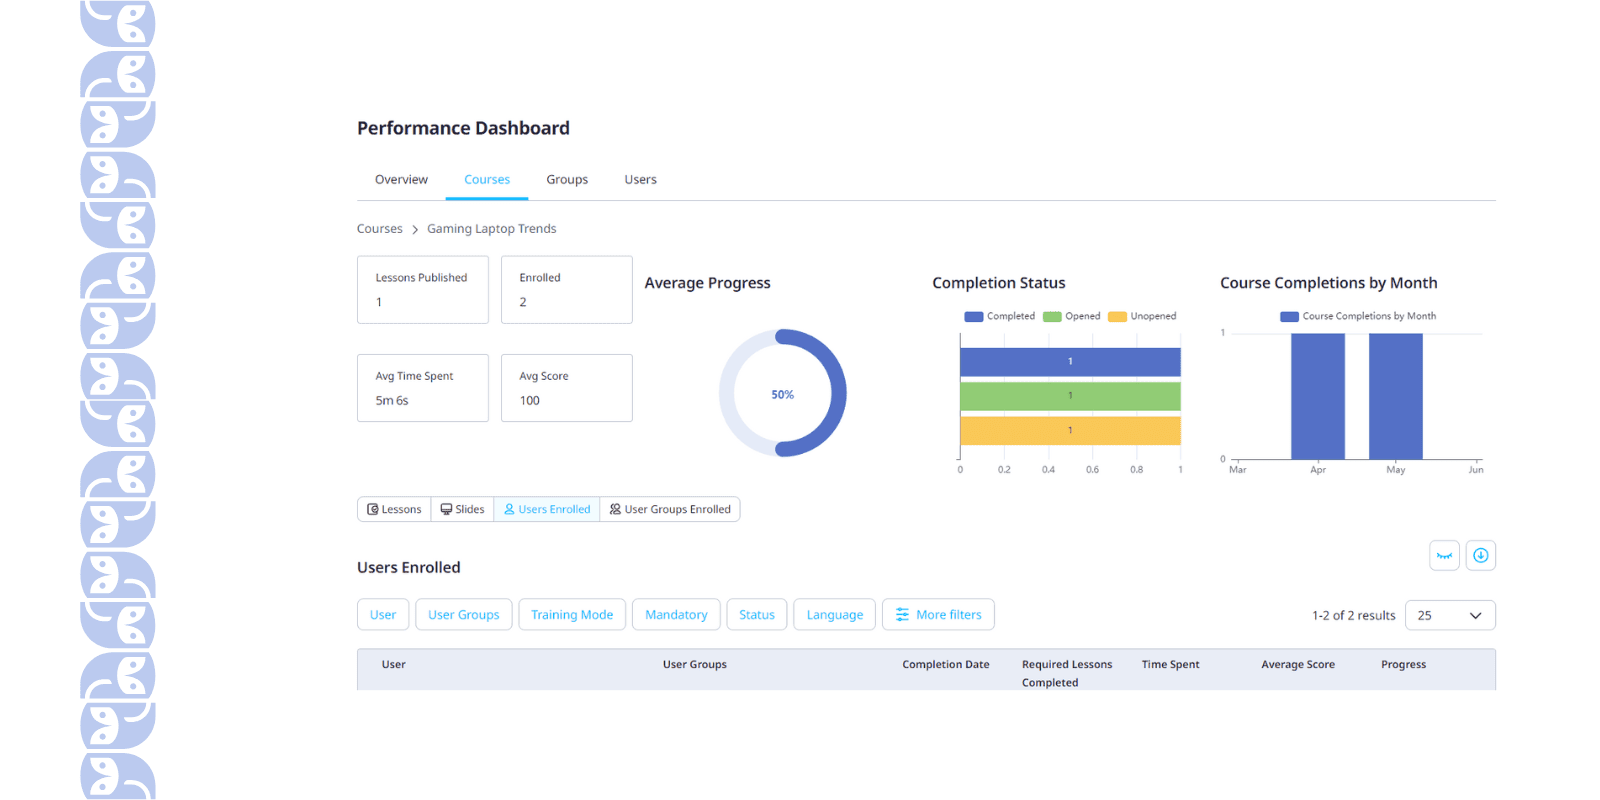Click Gaming Laptop Trends breadcrumb
Screen dimensions: 1600x800
[x=491, y=229]
